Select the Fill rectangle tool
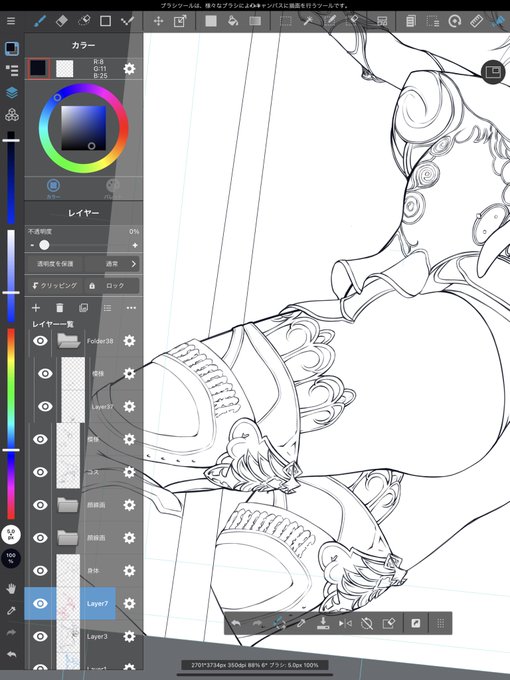510x680 pixels. pos(211,21)
